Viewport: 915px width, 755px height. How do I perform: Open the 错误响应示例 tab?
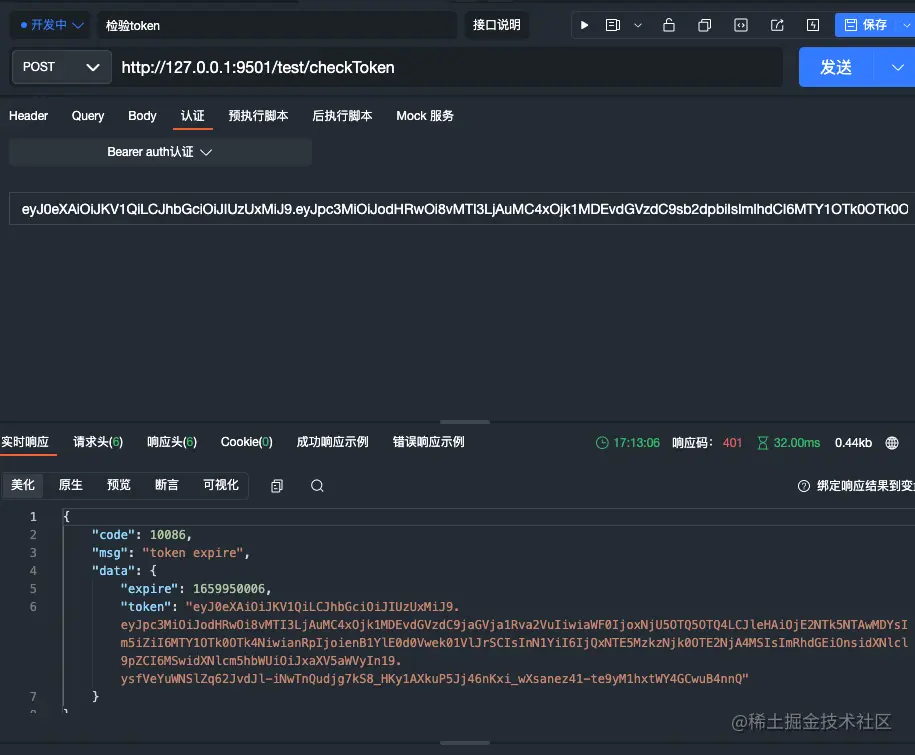428,442
